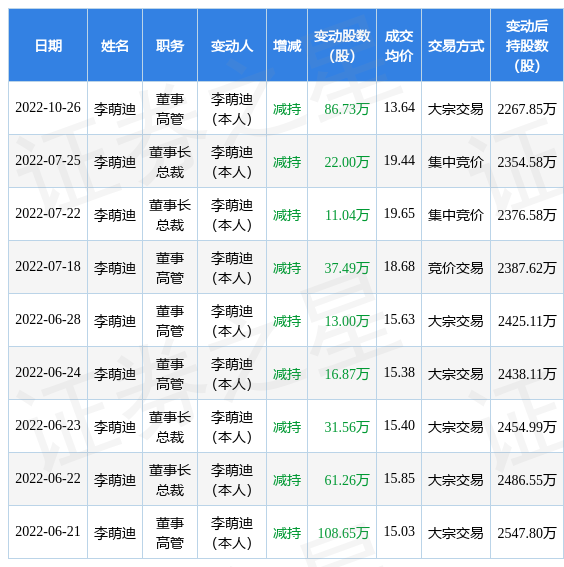Click the 职务 column header
Image resolution: width=564 pixels, height=567 pixels.
tap(170, 46)
